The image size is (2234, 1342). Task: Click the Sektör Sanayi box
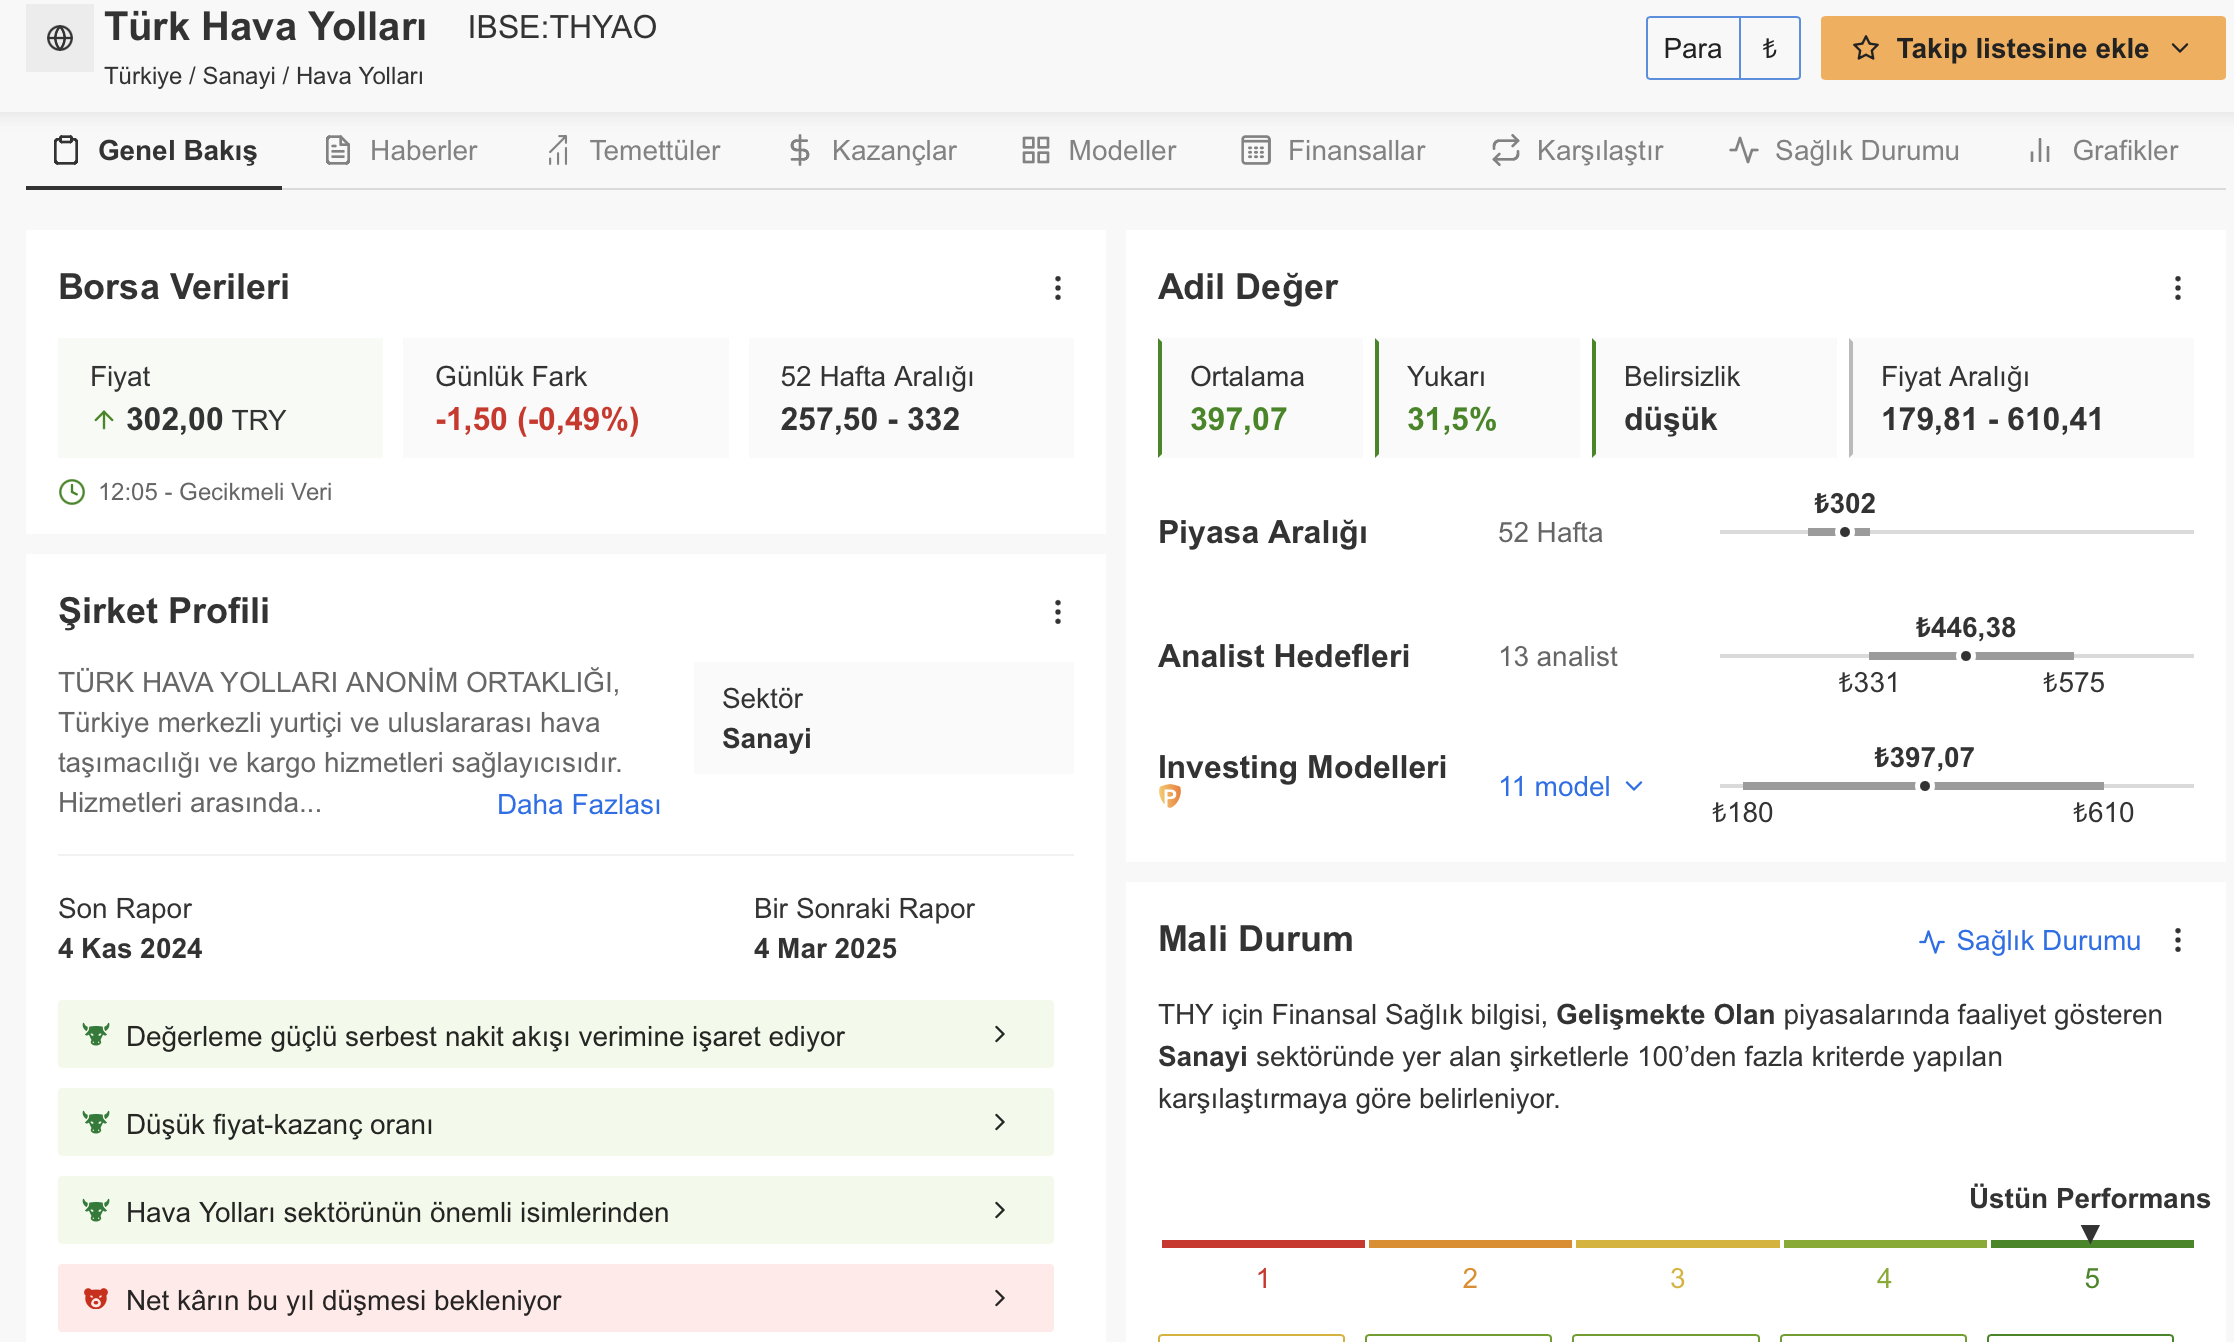point(884,718)
